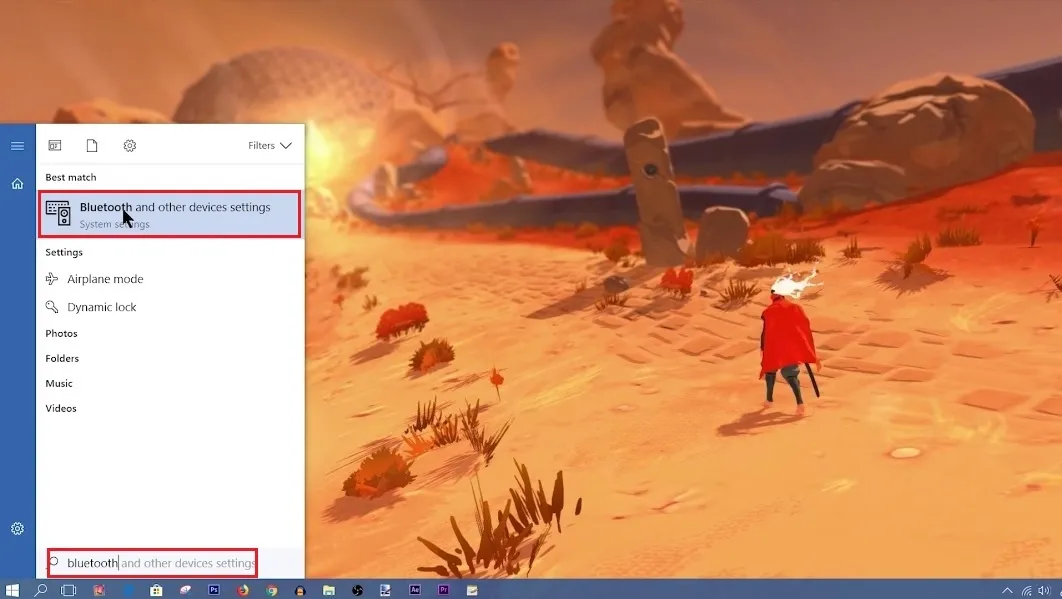The width and height of the screenshot is (1062, 599).
Task: Open the hamburger menu in search panel
Action: [x=17, y=146]
